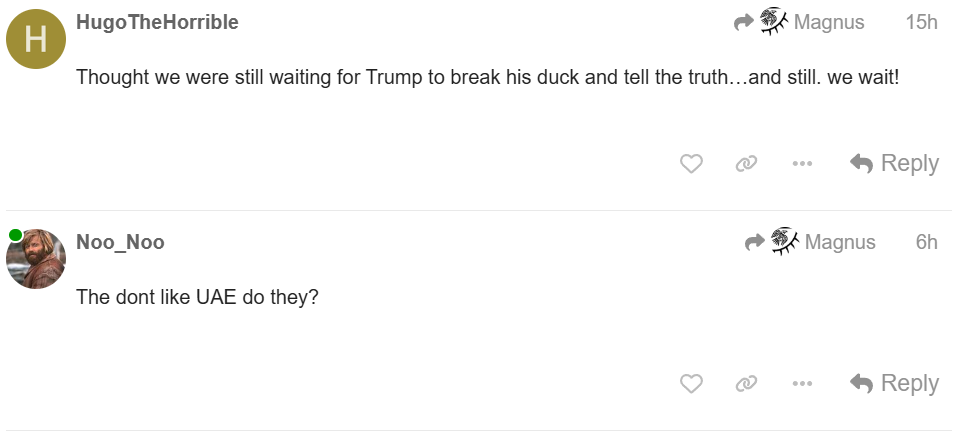Open Noo_Noo username link

(120, 242)
